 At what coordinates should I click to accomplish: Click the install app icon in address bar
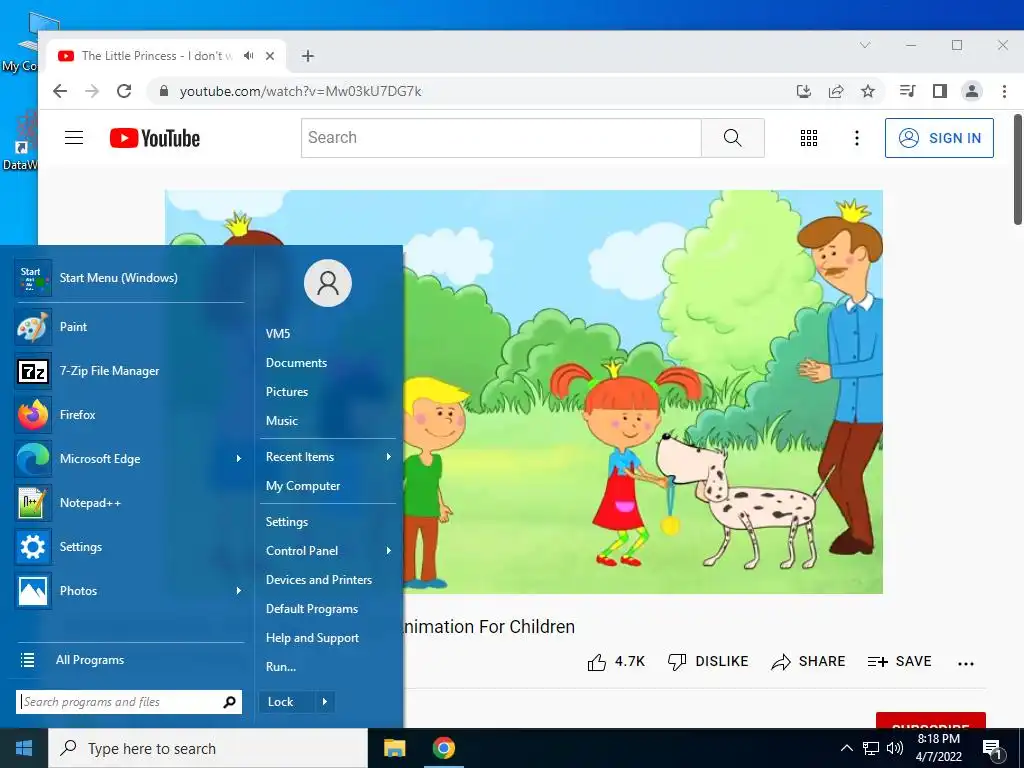coord(804,91)
